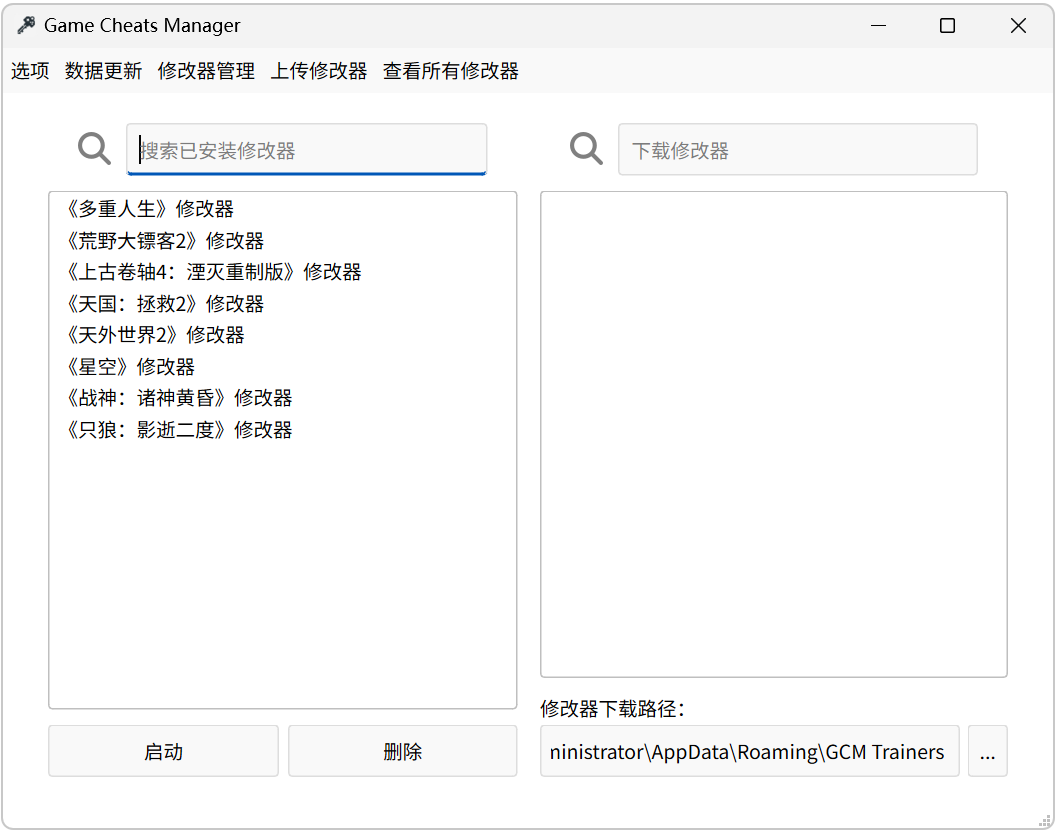Click the 启动 button
The width and height of the screenshot is (1056, 832).
click(163, 751)
